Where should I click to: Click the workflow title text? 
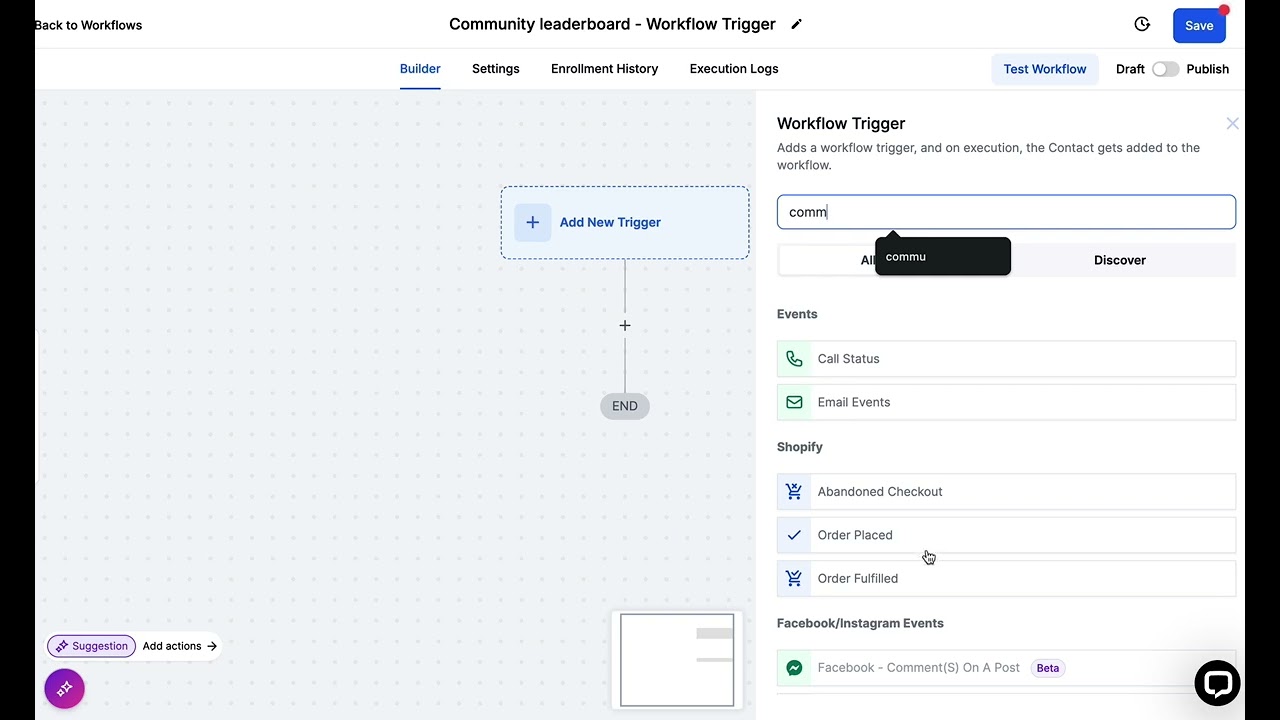click(x=612, y=24)
